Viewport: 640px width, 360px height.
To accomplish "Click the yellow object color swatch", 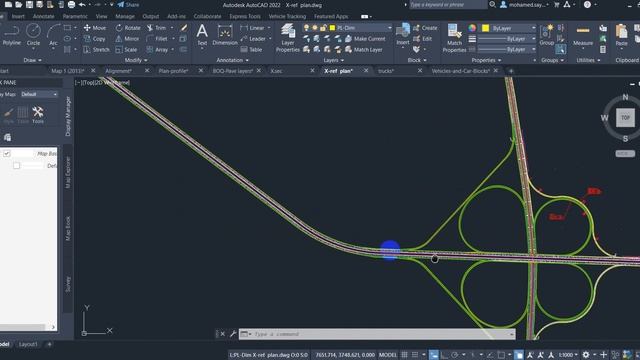I will pyautogui.click(x=485, y=28).
